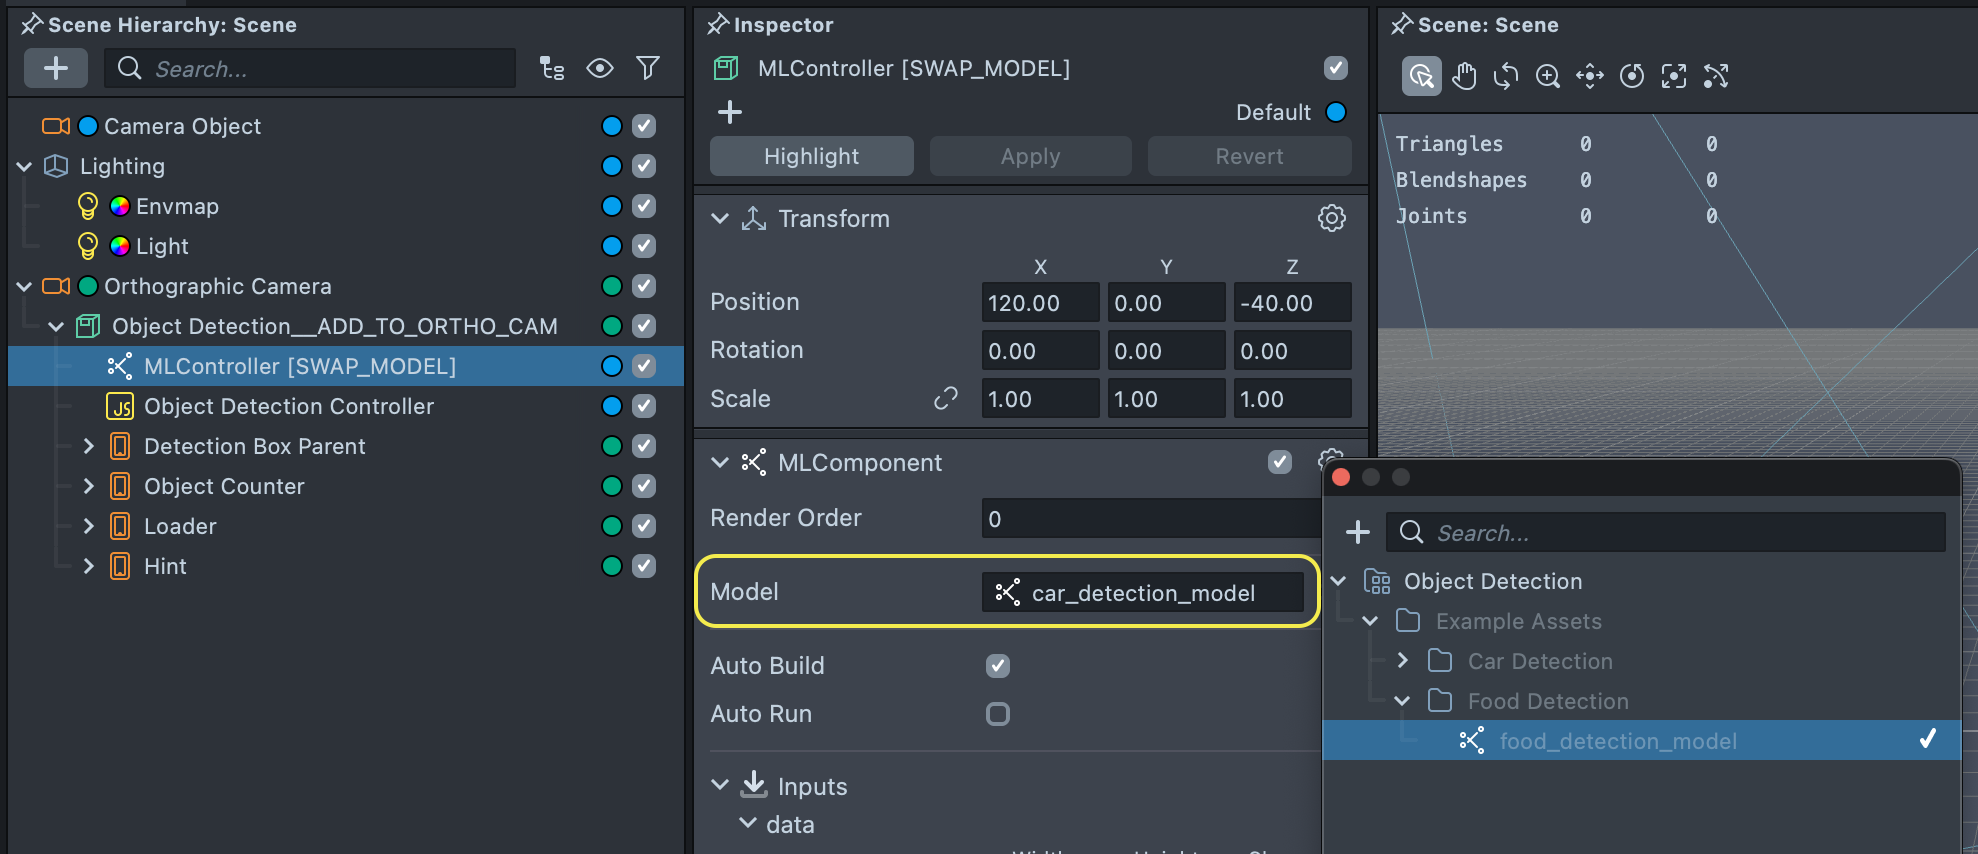The width and height of the screenshot is (1978, 854).
Task: Select the move arrows tool in Scene toolbar
Action: [1590, 76]
